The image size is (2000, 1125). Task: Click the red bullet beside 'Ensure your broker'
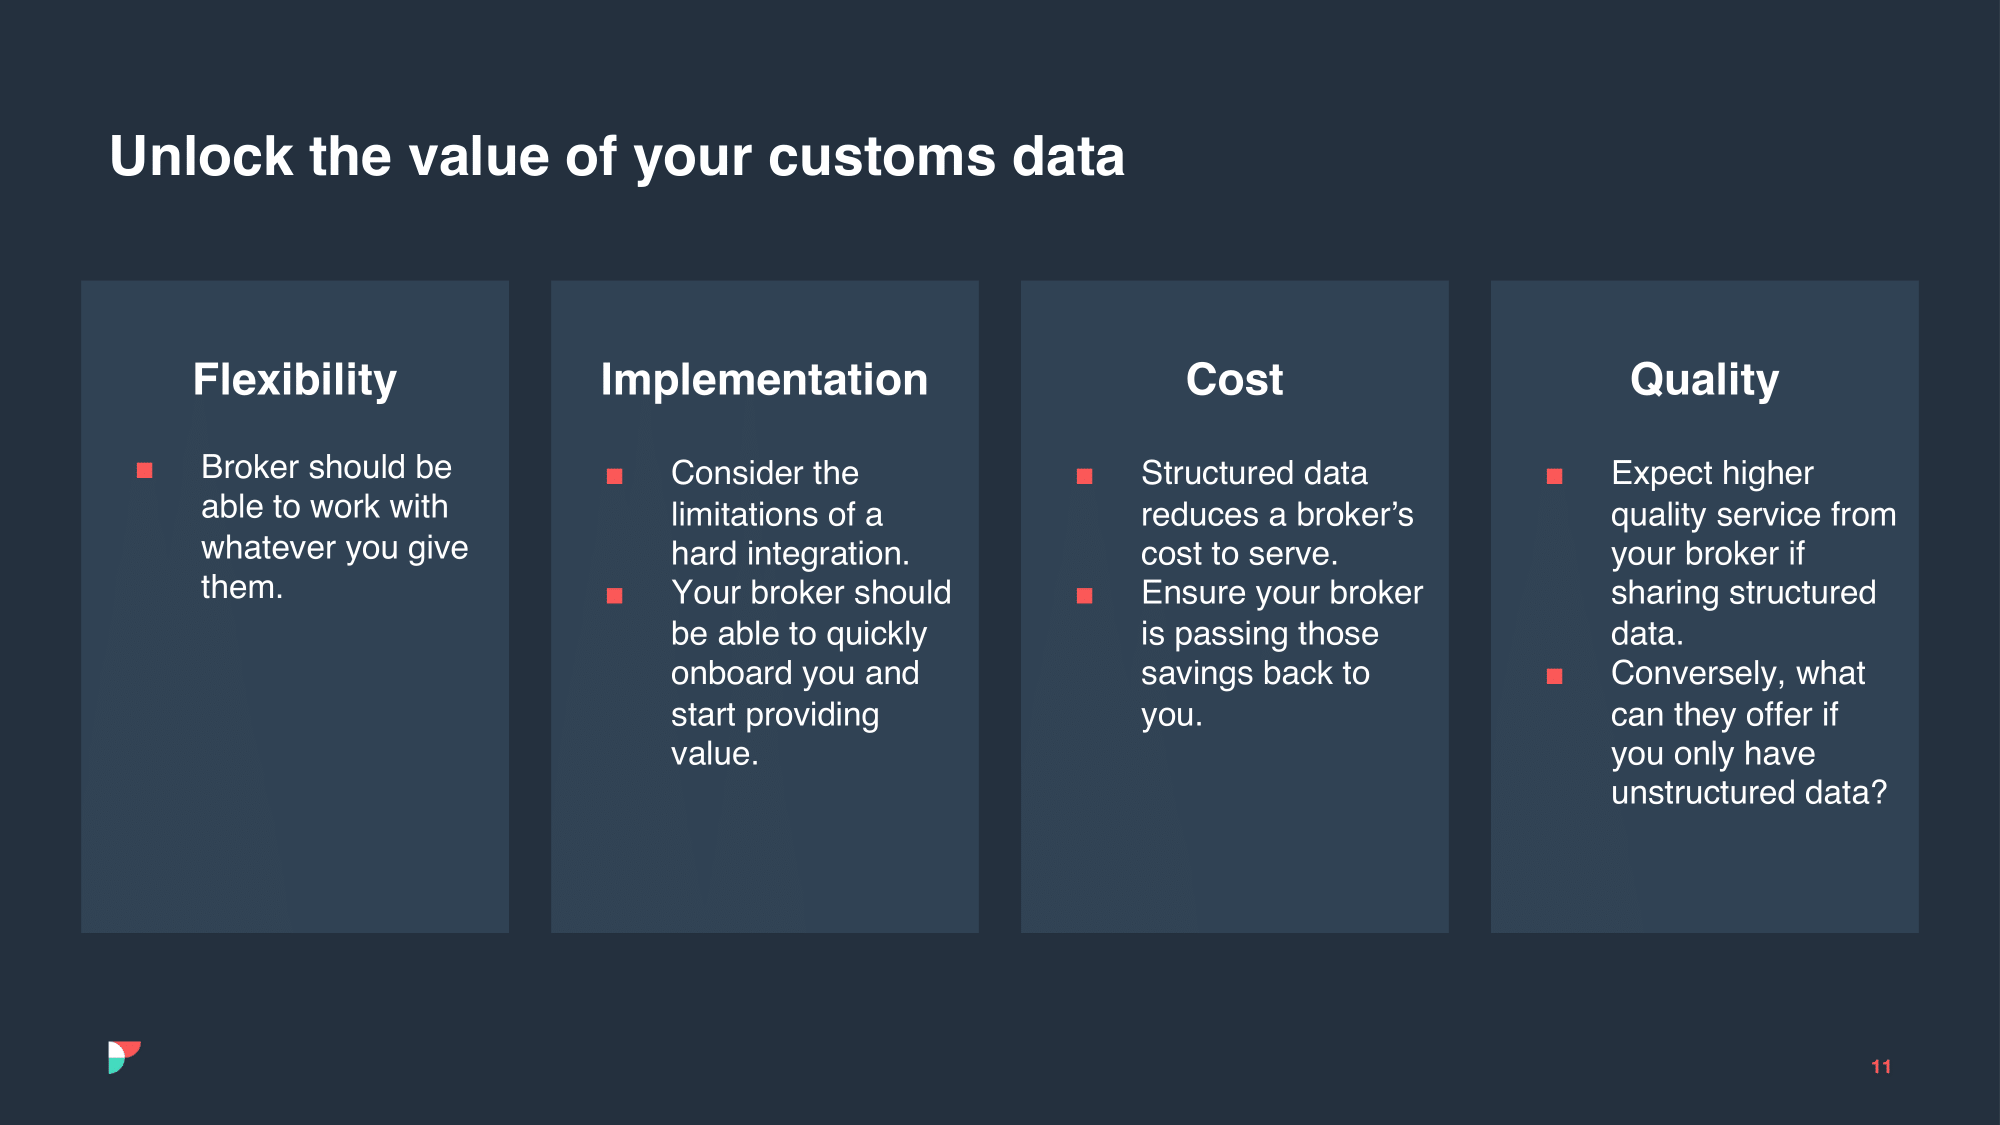click(x=1085, y=596)
